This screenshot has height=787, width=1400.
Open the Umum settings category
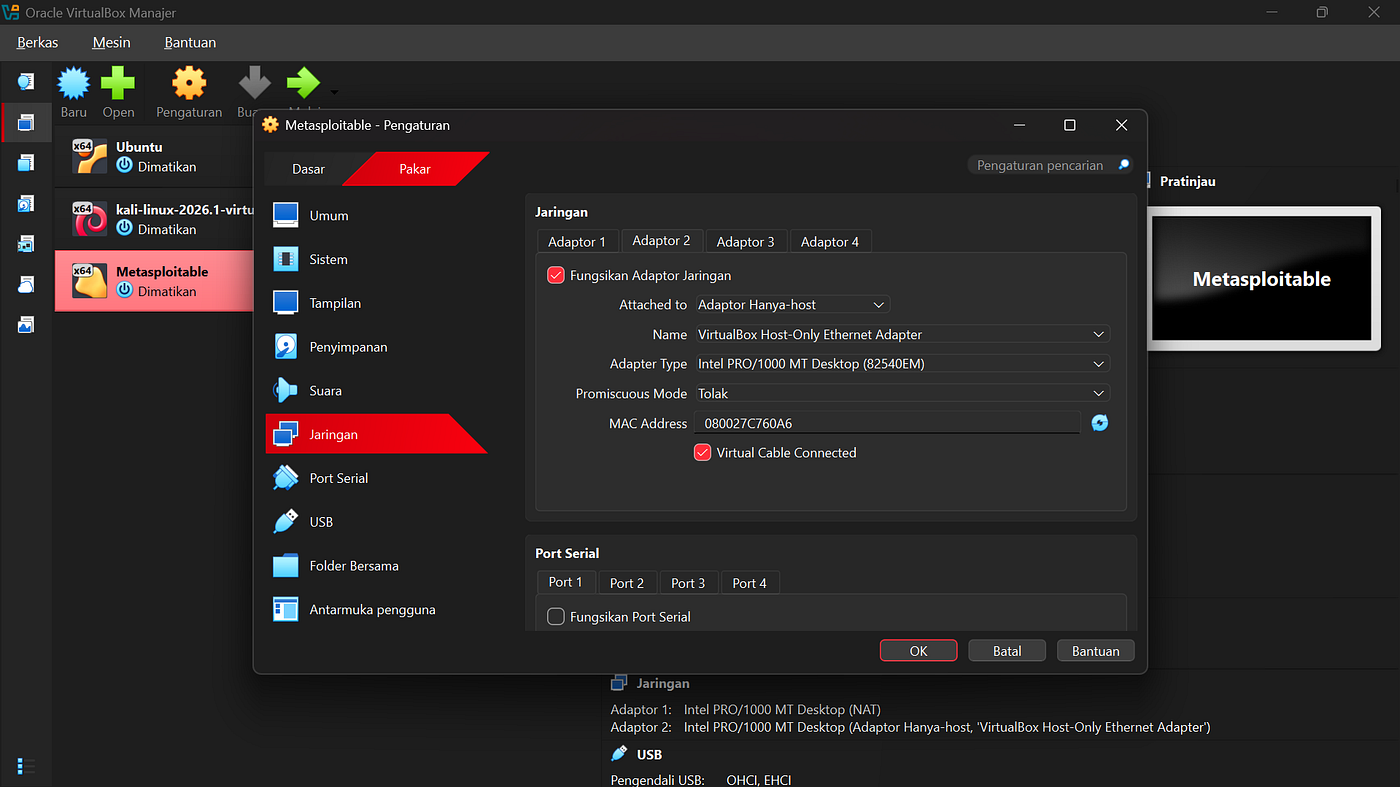375,215
